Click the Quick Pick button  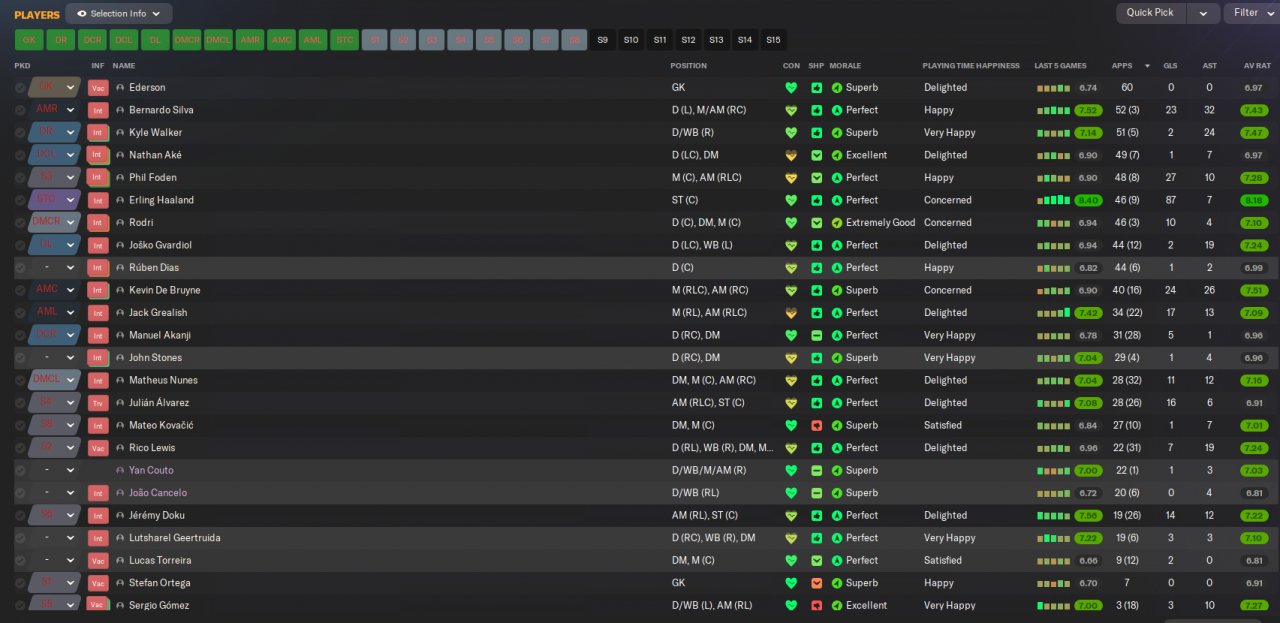(x=1150, y=13)
